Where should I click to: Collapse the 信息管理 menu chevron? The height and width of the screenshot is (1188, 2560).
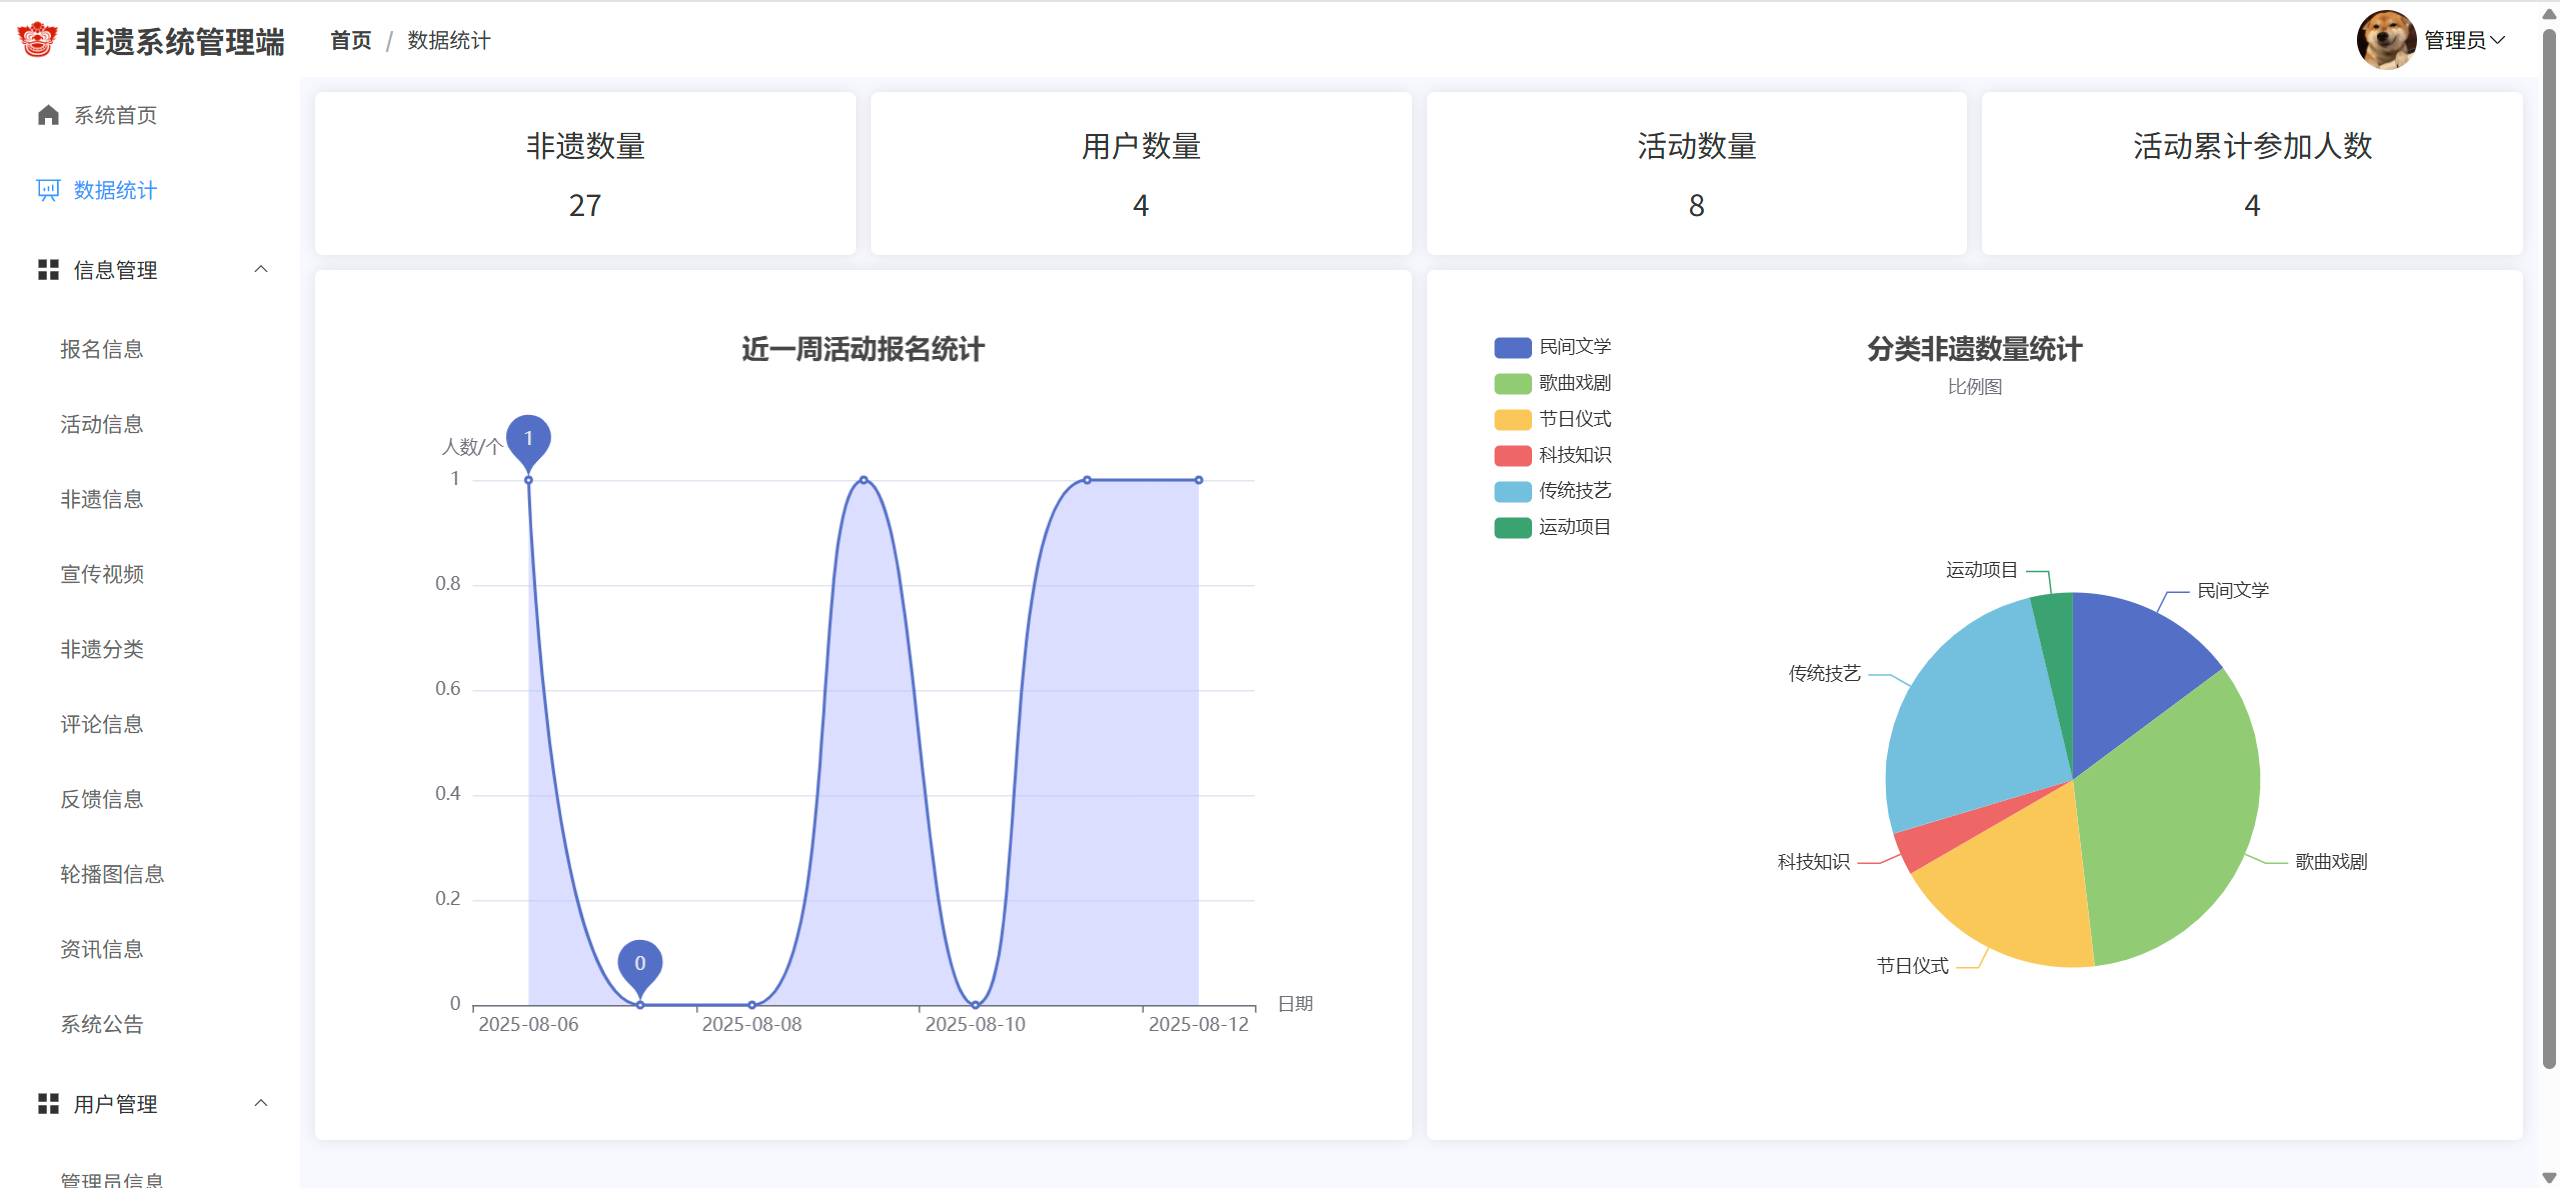(261, 269)
